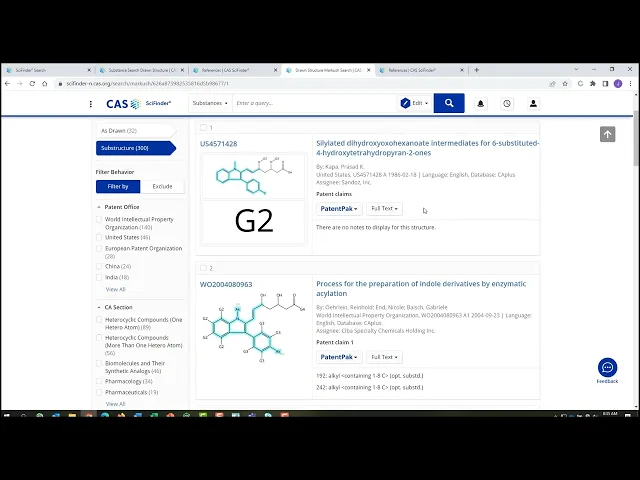The width and height of the screenshot is (640, 480).
Task: Open search history clock icon
Action: click(507, 104)
